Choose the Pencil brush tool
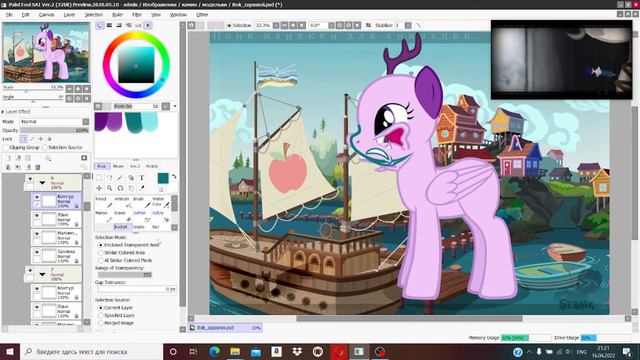Screen dimensions: 640x360 pos(103,202)
